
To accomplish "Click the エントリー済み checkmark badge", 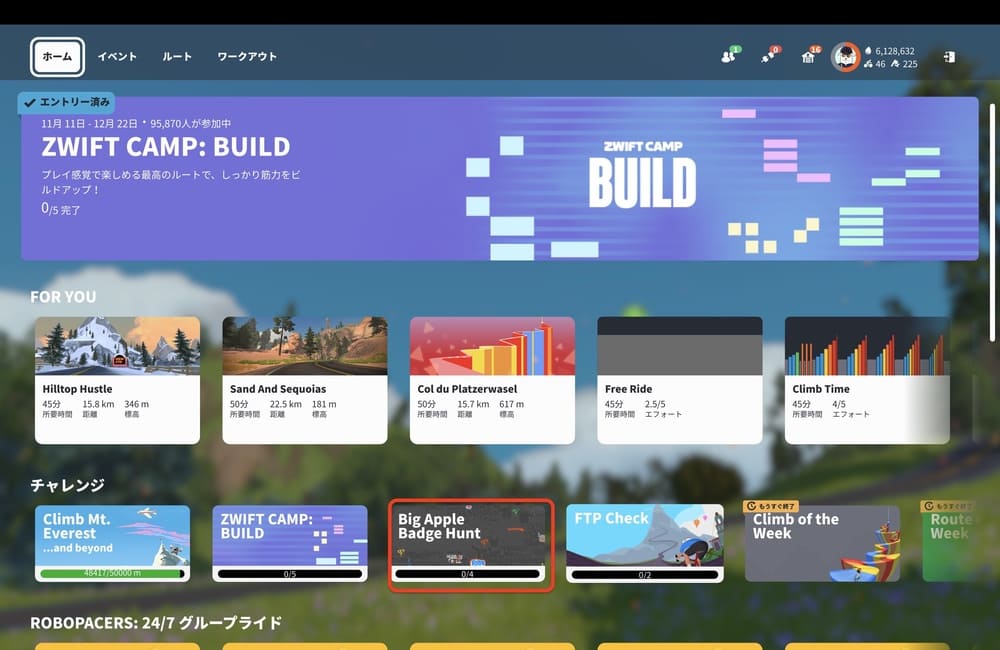I will 67,102.
